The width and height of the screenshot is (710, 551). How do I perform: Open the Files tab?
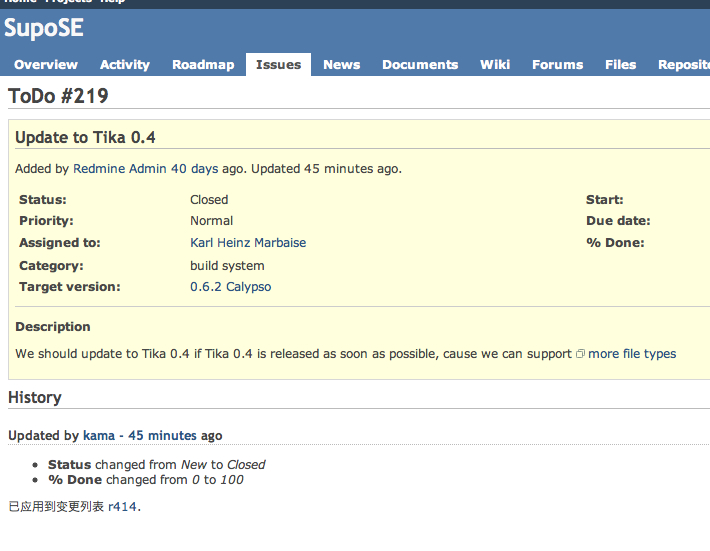(x=620, y=65)
